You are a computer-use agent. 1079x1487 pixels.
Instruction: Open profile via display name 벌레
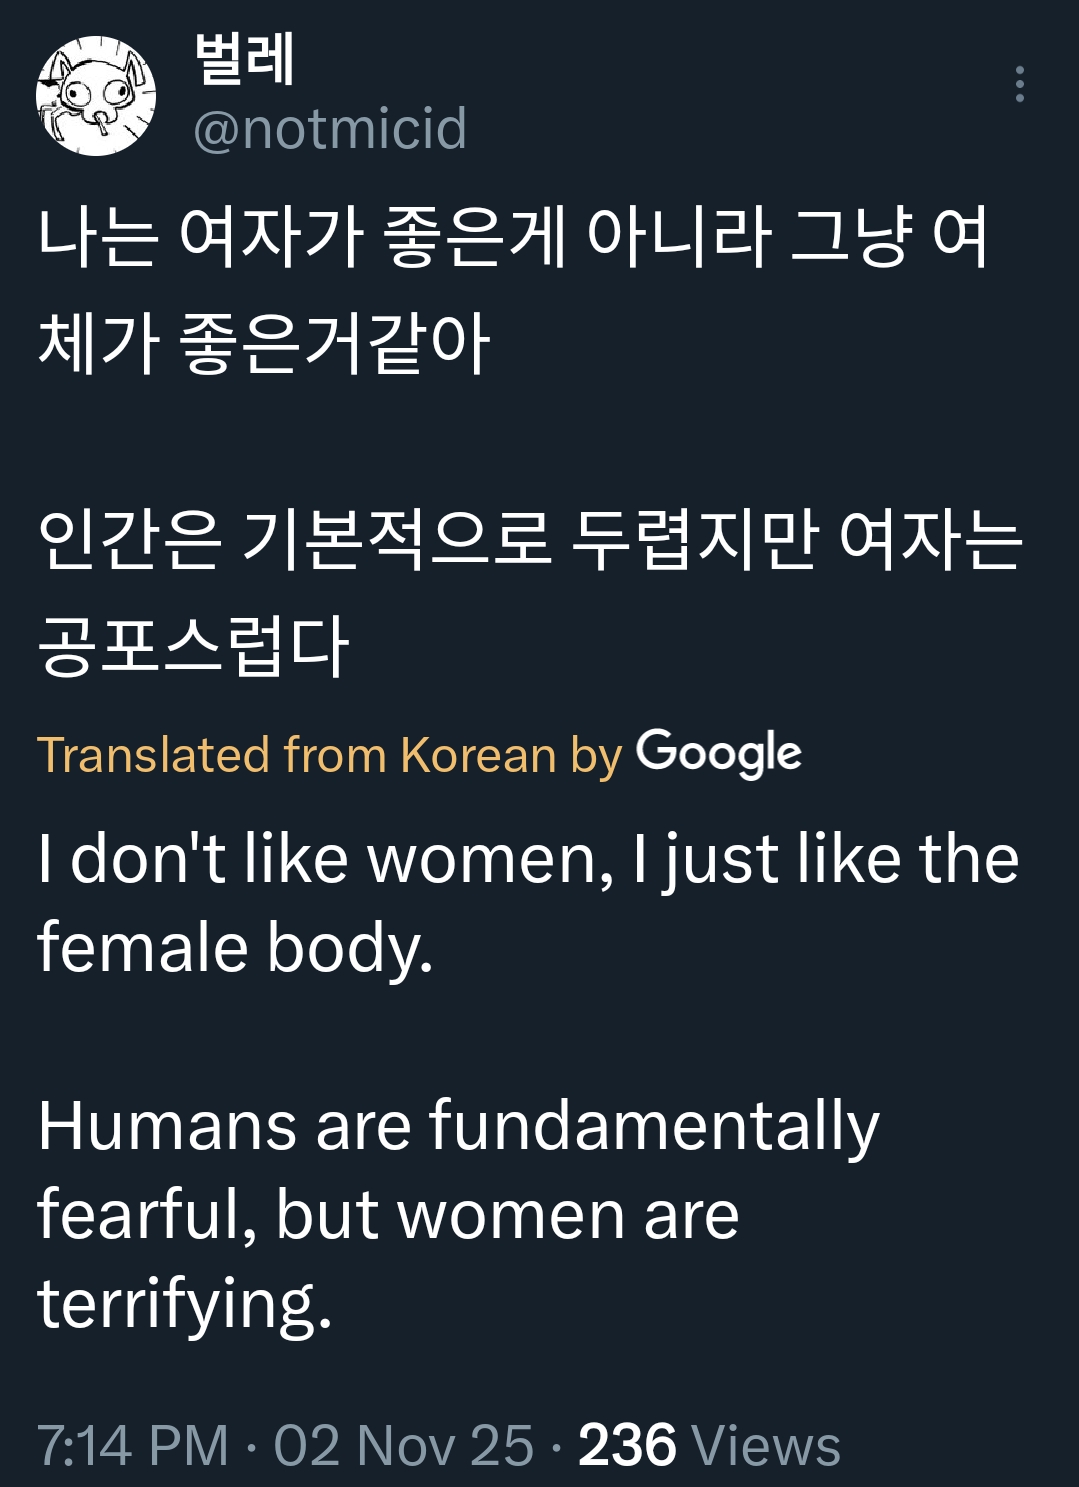(244, 58)
